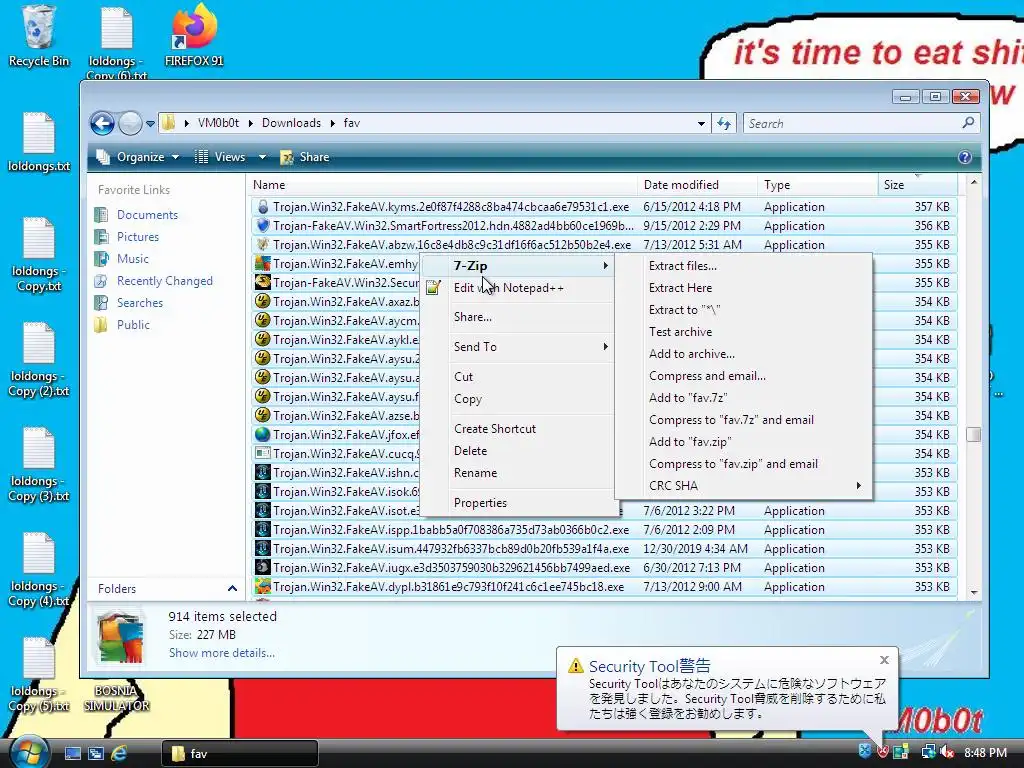Click the Refresh icon beside address bar

724,123
